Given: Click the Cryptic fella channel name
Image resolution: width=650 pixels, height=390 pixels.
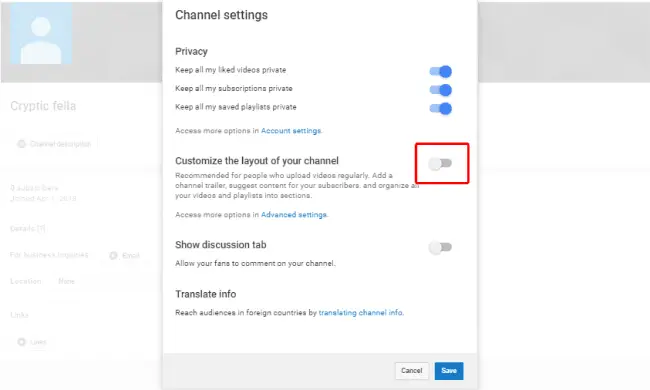Looking at the screenshot, I should [x=43, y=106].
